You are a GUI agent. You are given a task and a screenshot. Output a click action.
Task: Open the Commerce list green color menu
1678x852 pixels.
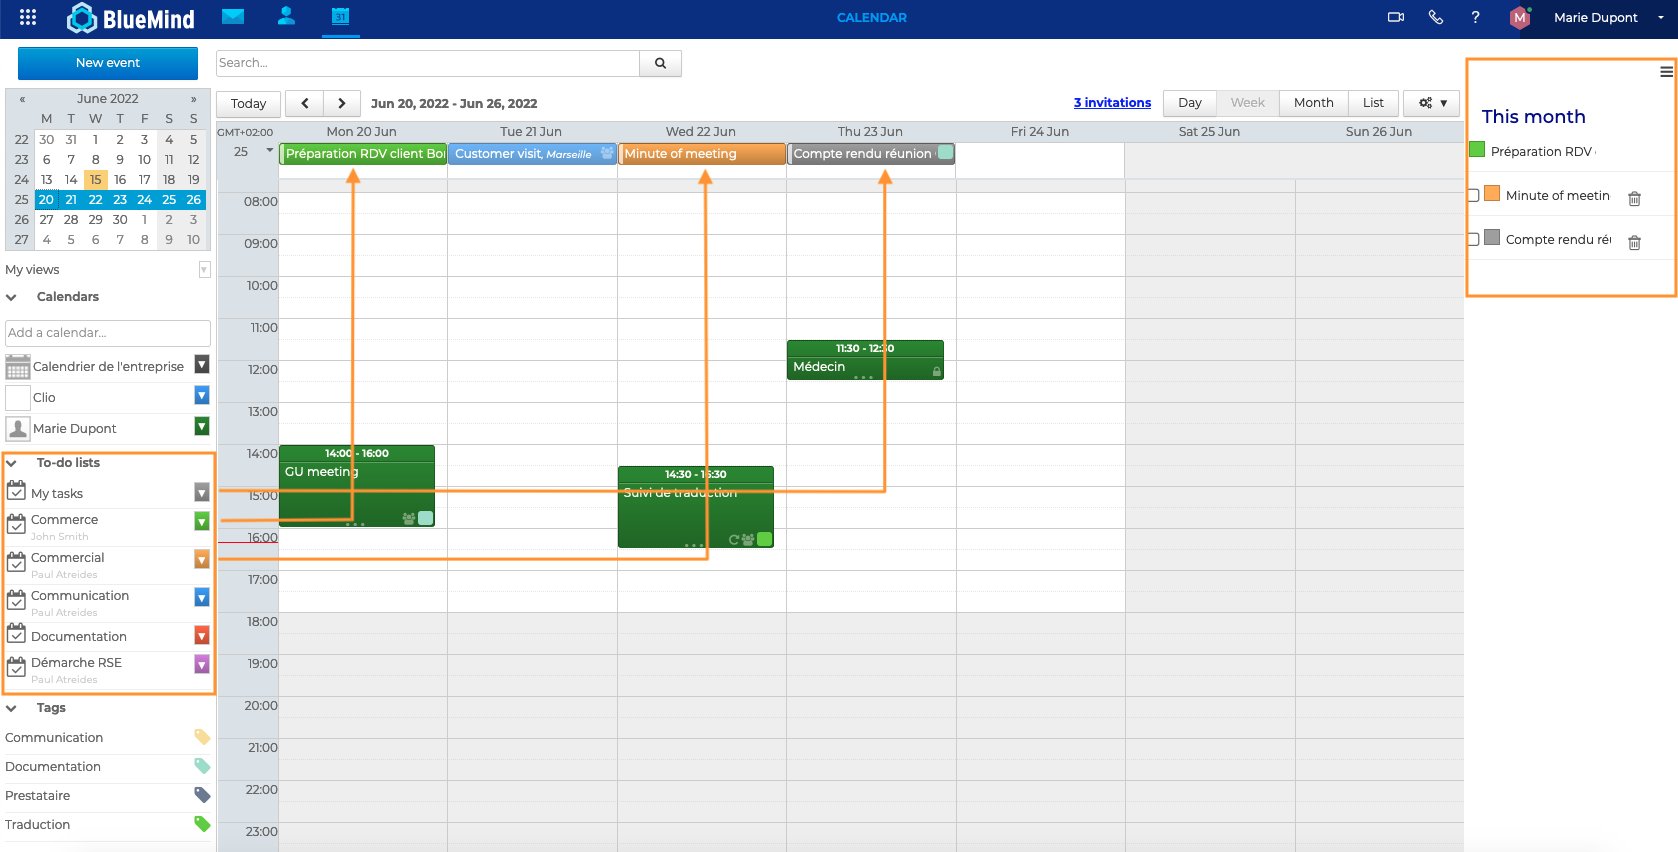coord(202,521)
